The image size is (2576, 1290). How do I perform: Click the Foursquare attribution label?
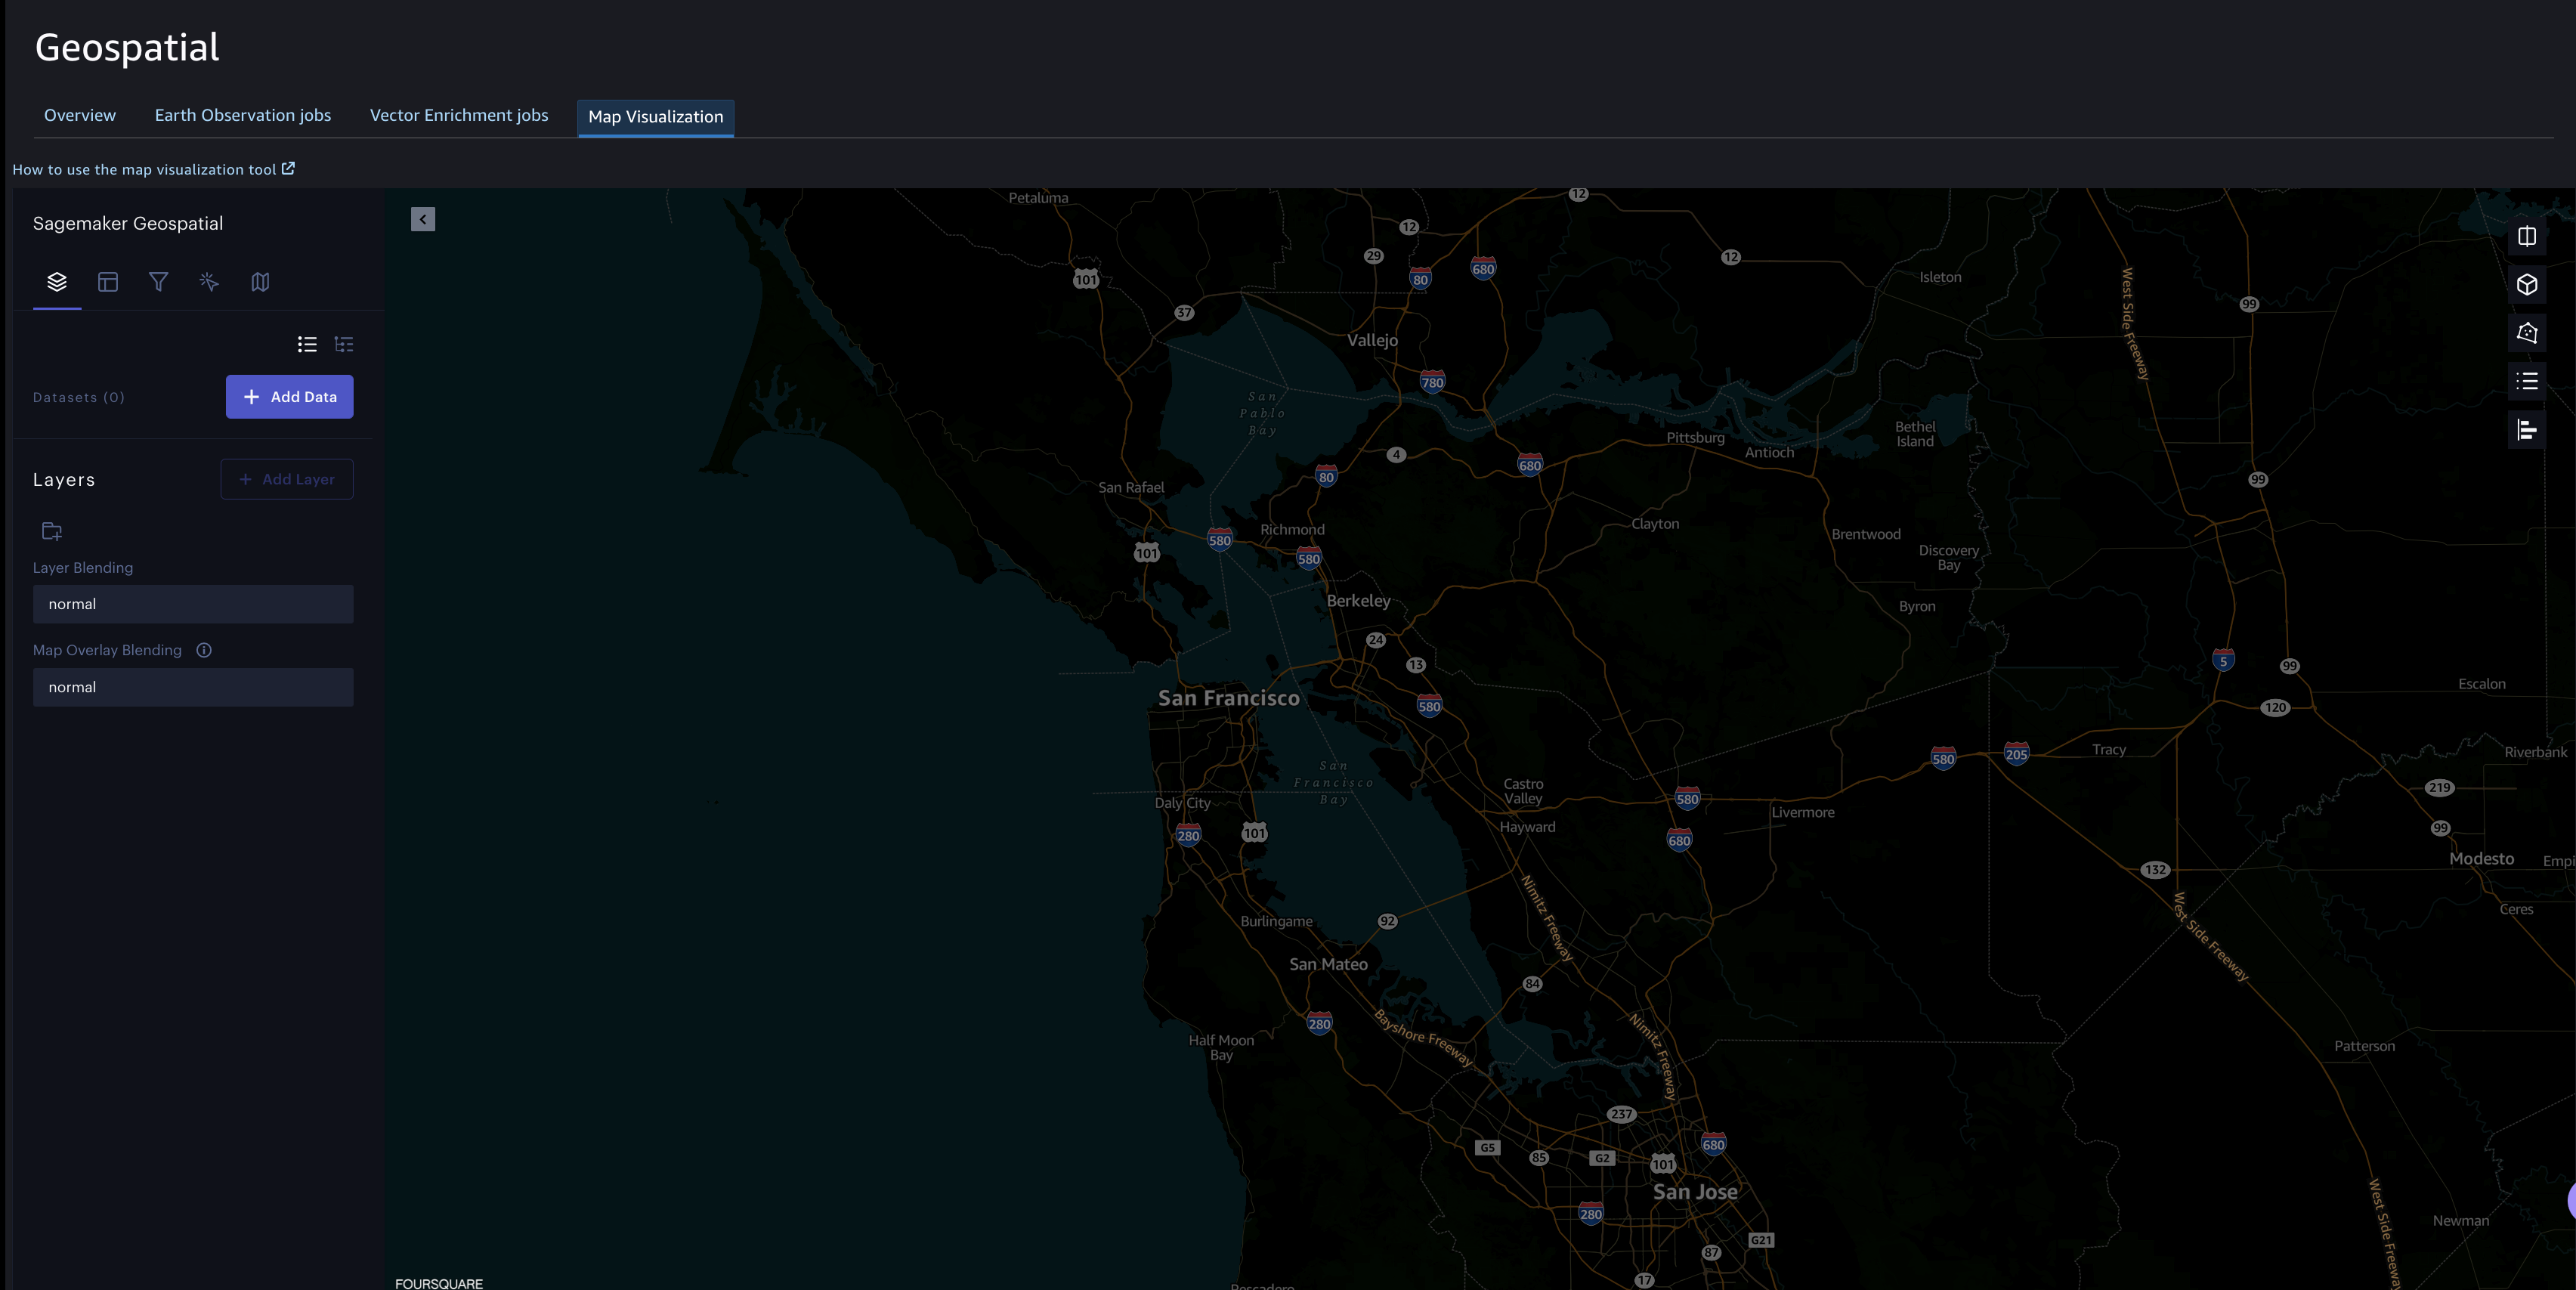[438, 1282]
